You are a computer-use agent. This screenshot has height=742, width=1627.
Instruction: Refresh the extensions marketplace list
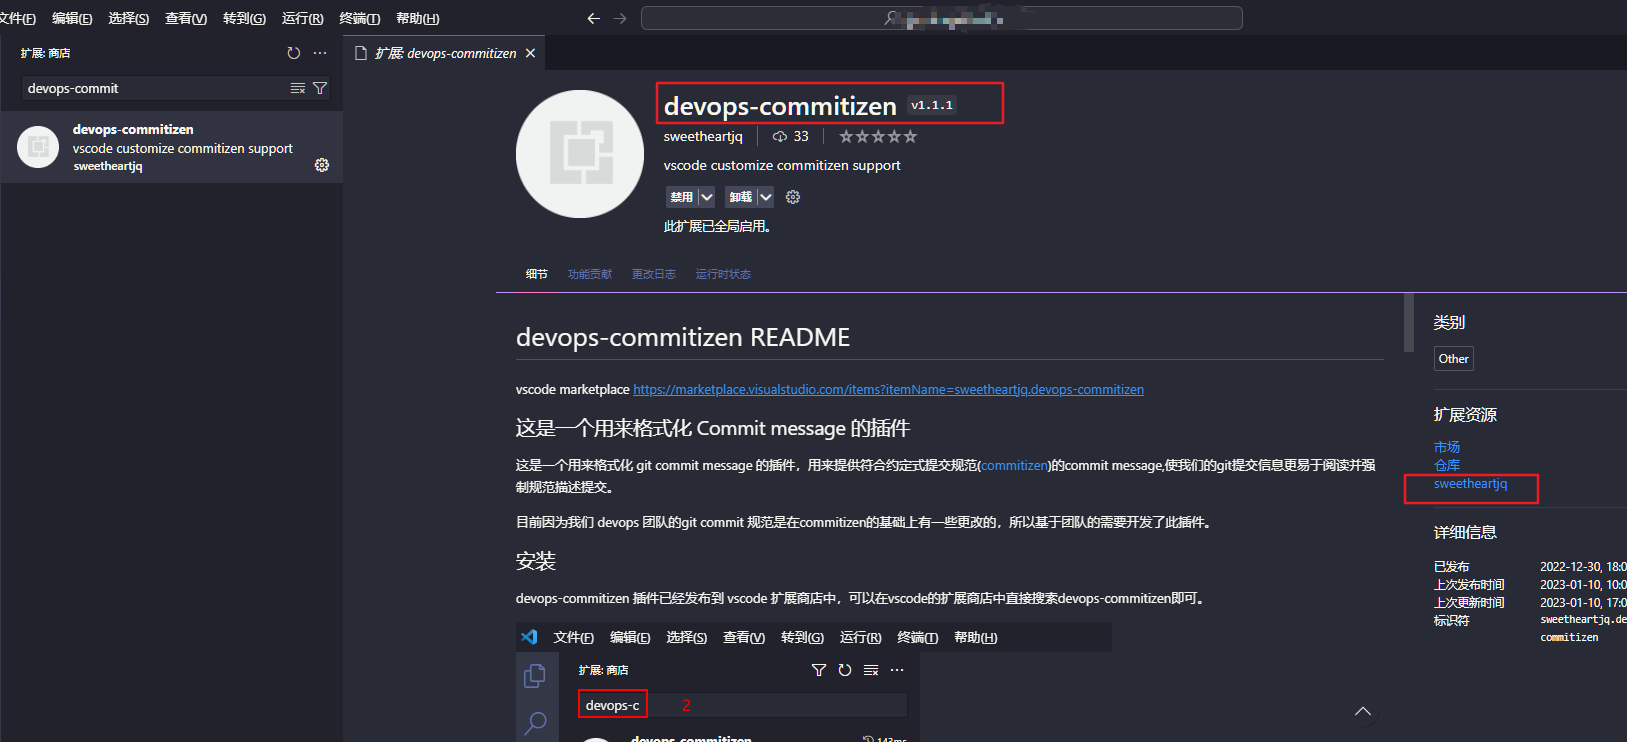293,53
